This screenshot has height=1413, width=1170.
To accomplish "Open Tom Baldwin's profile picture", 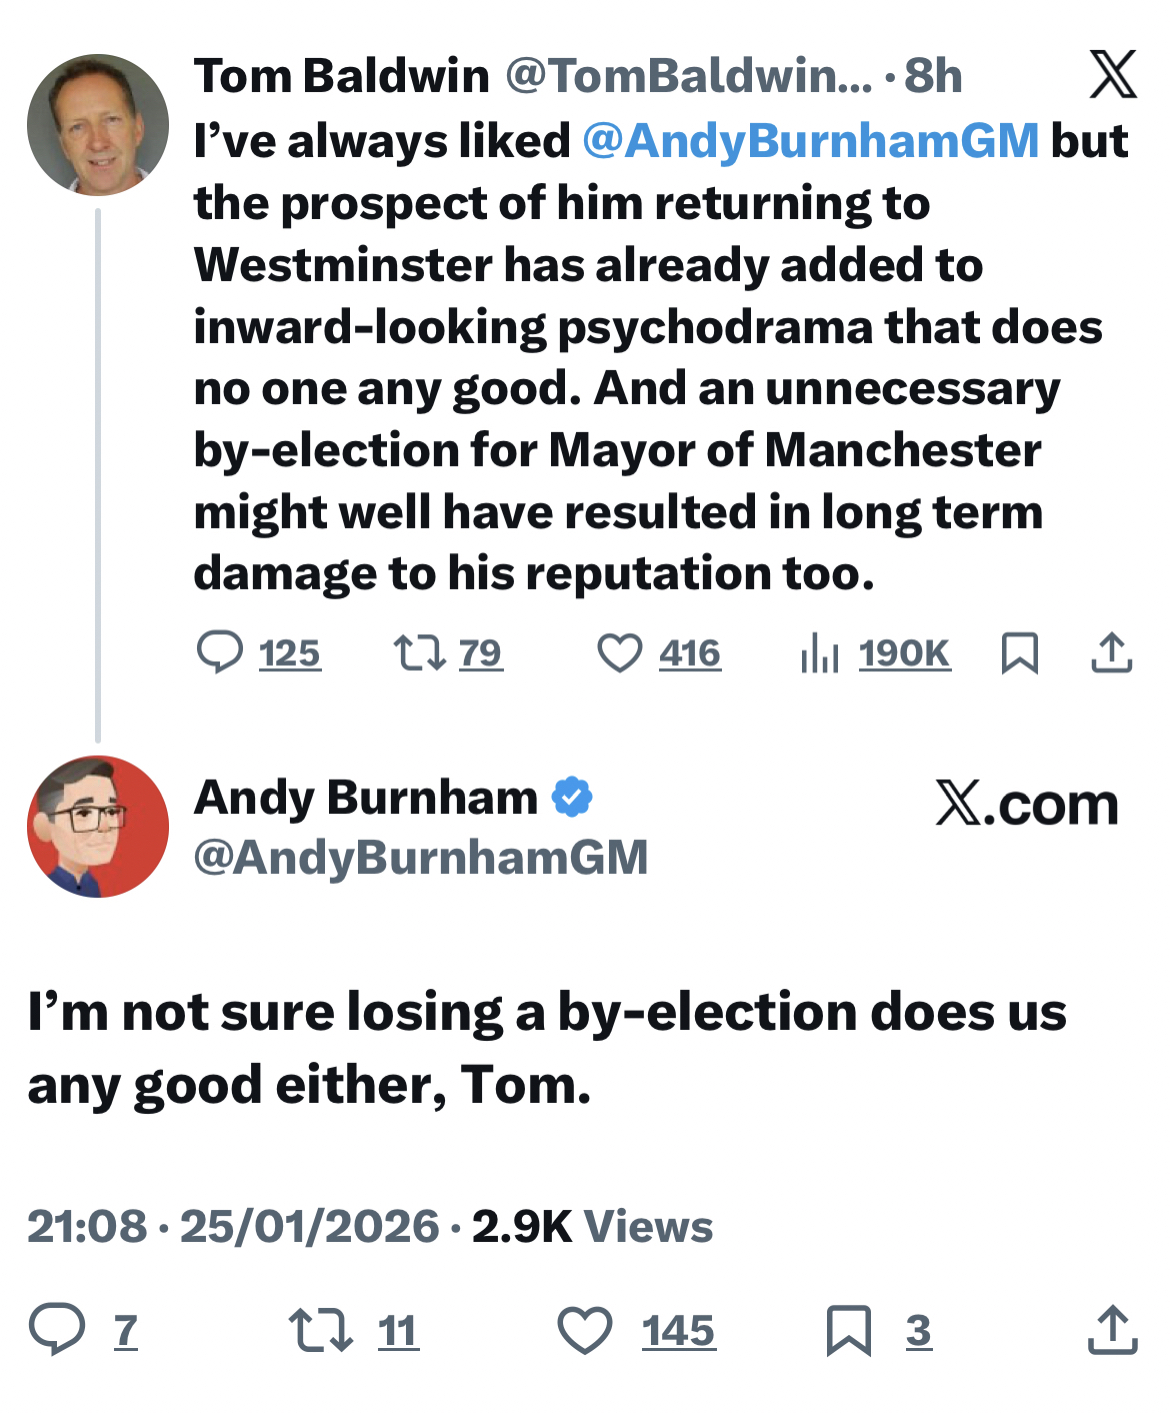I will point(97,124).
